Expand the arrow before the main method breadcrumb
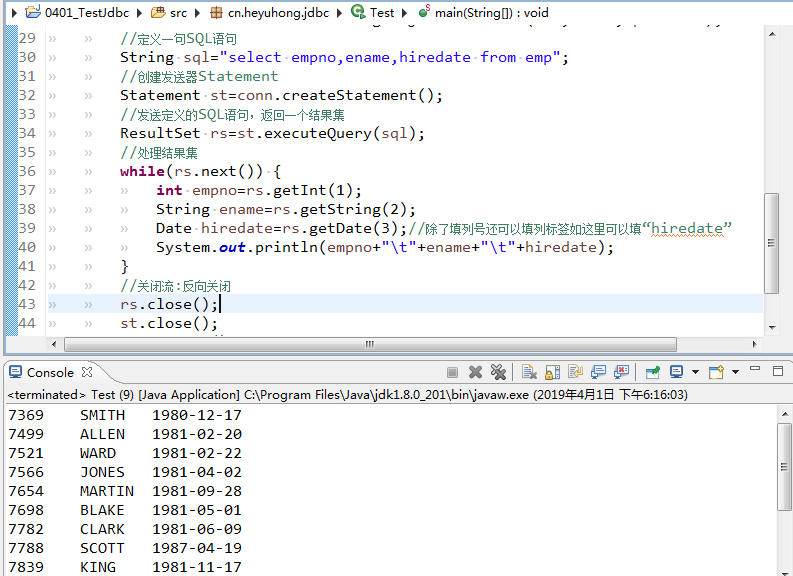The width and height of the screenshot is (793, 576). tap(405, 13)
